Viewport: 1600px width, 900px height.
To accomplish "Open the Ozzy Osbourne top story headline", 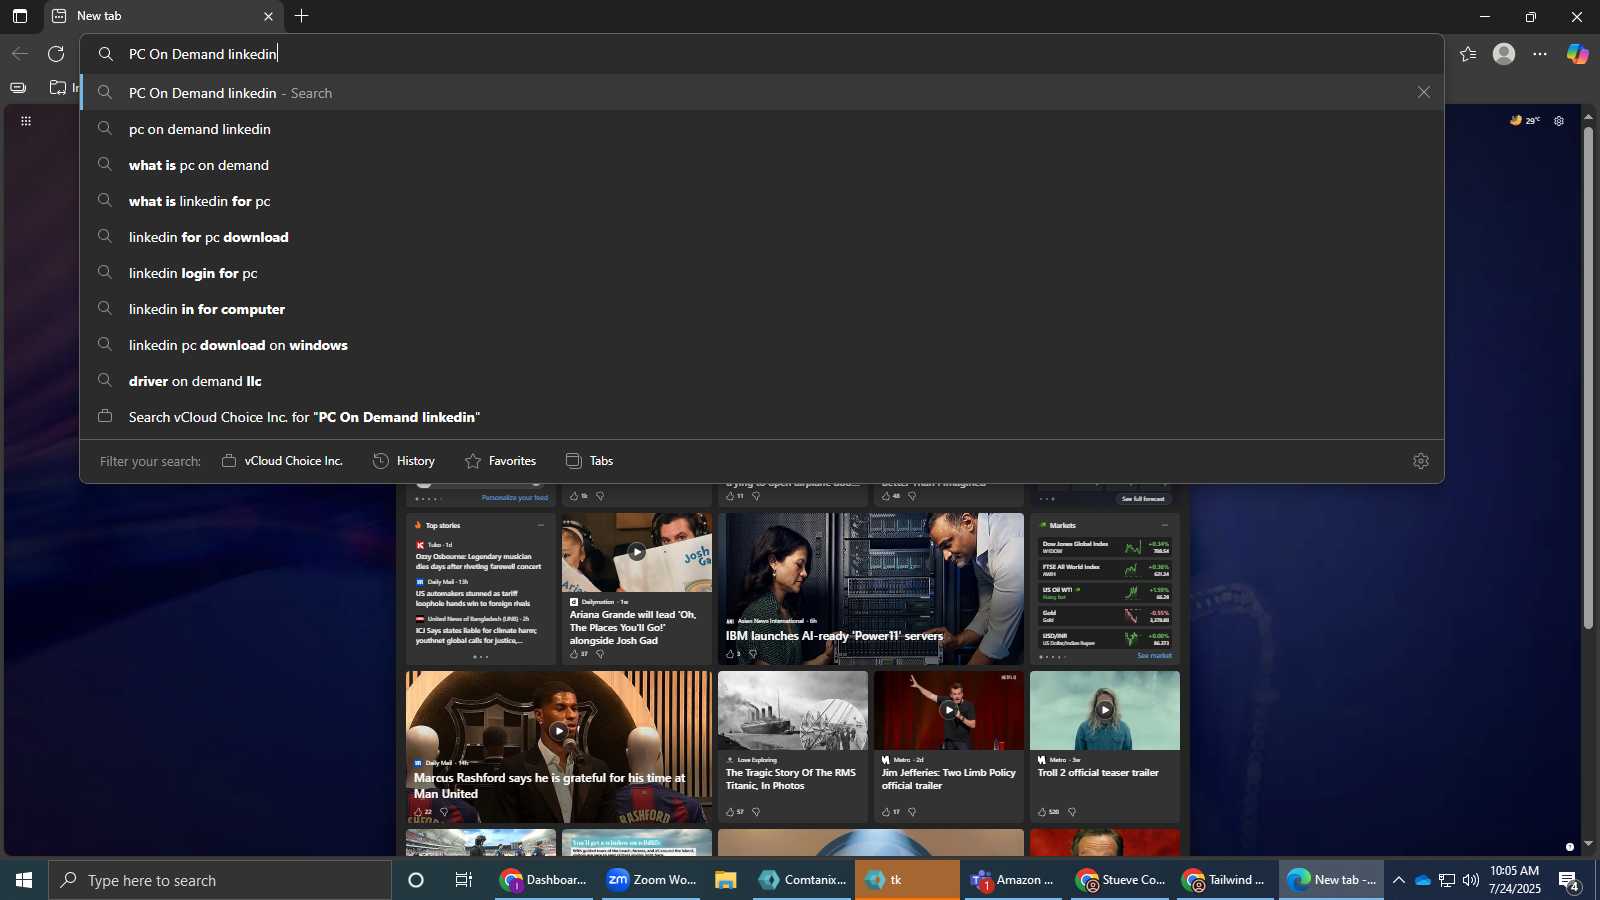I will click(x=478, y=561).
